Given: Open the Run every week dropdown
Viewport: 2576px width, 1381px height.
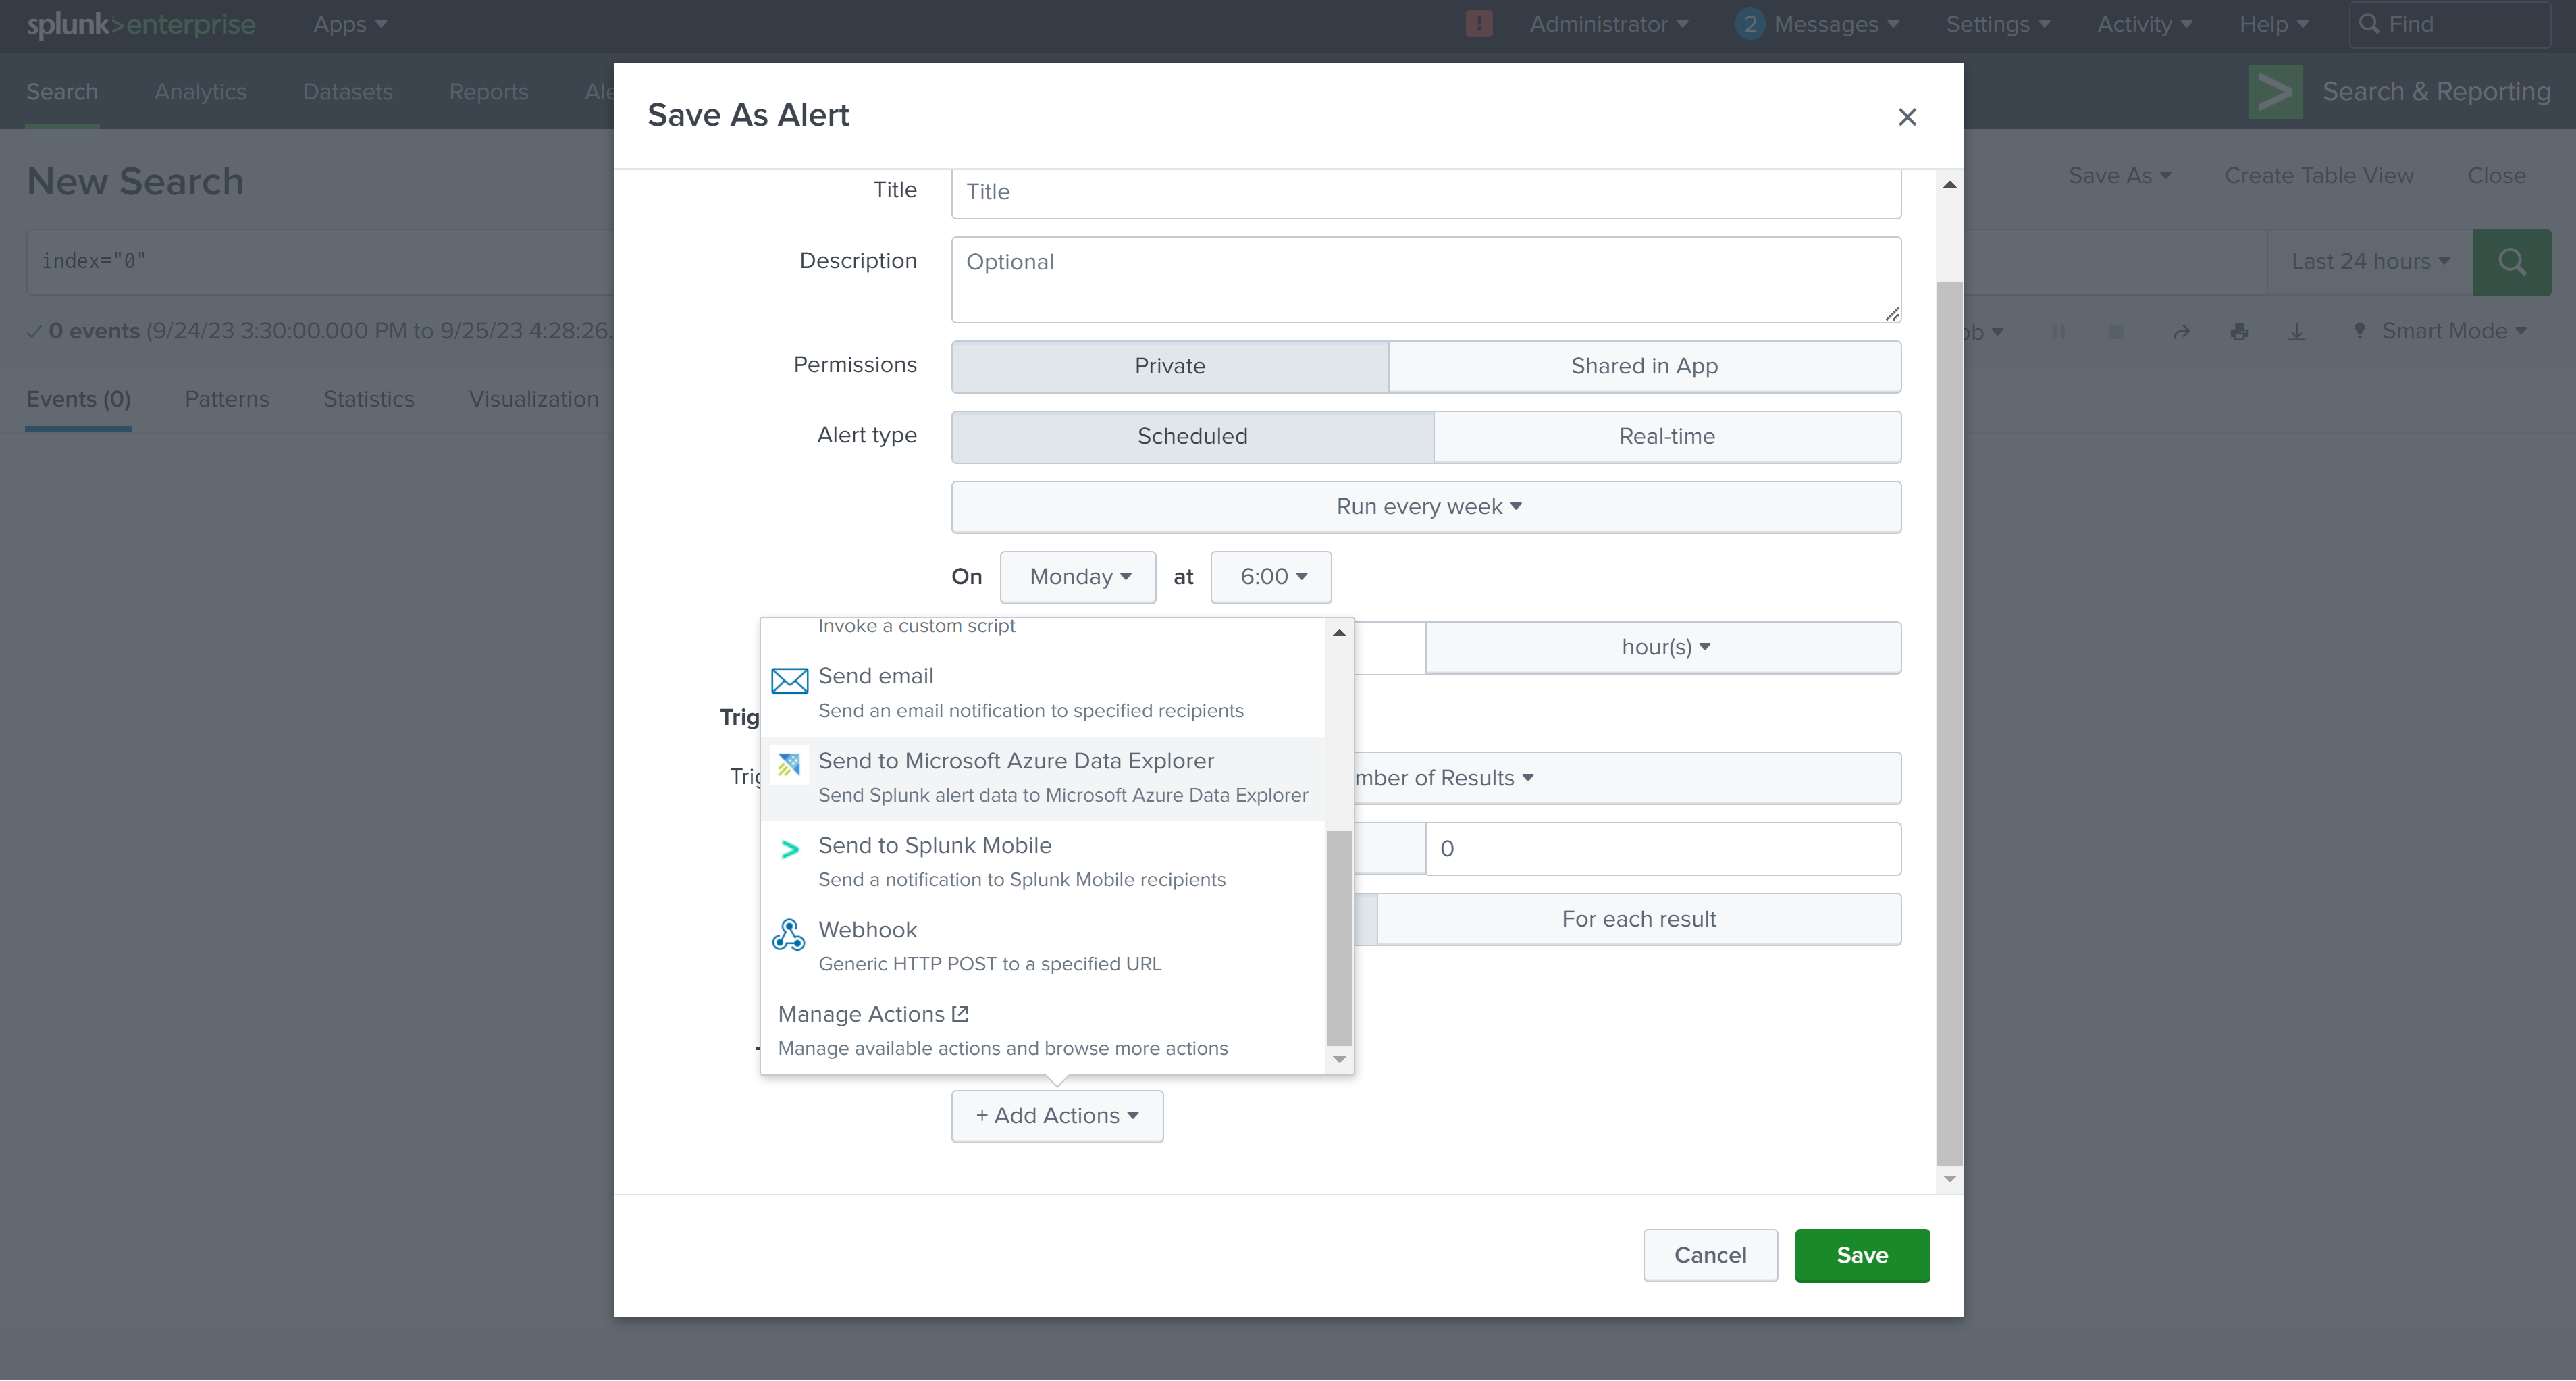Looking at the screenshot, I should coord(1427,506).
